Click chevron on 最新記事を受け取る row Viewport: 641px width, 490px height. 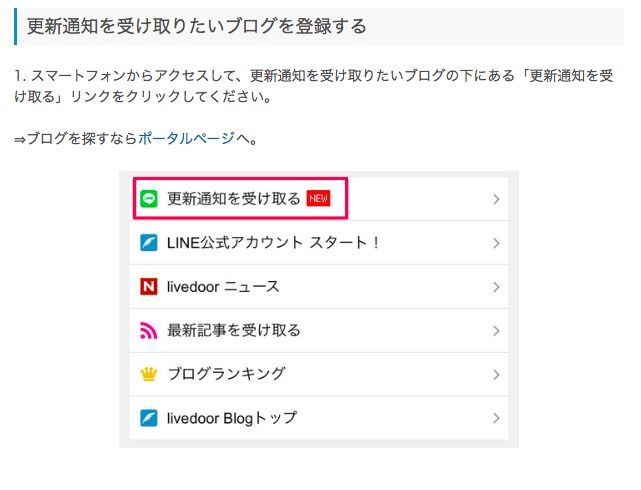point(496,331)
